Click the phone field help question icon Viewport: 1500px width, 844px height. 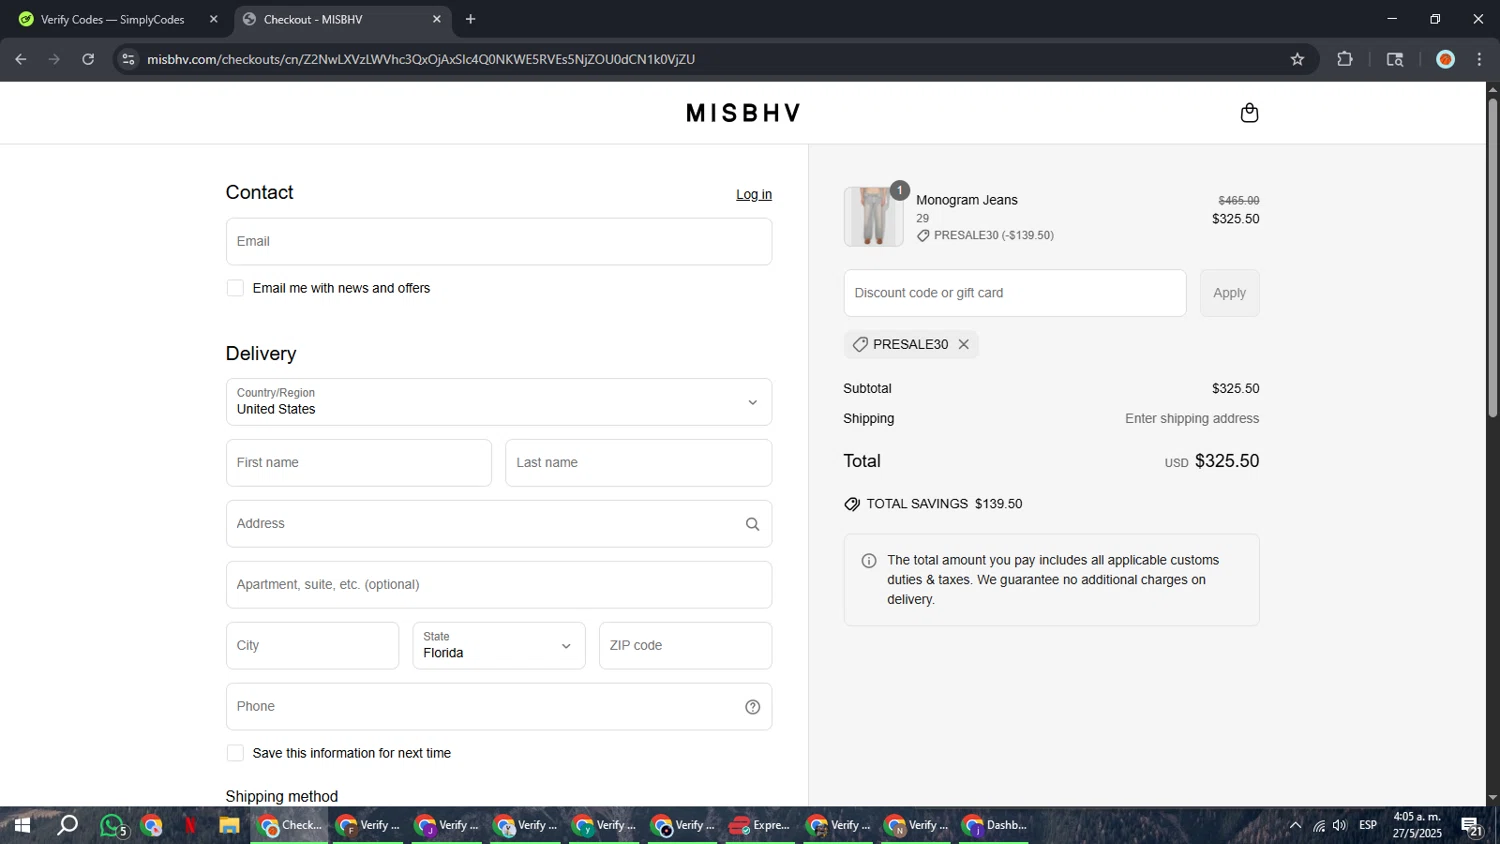(x=752, y=707)
